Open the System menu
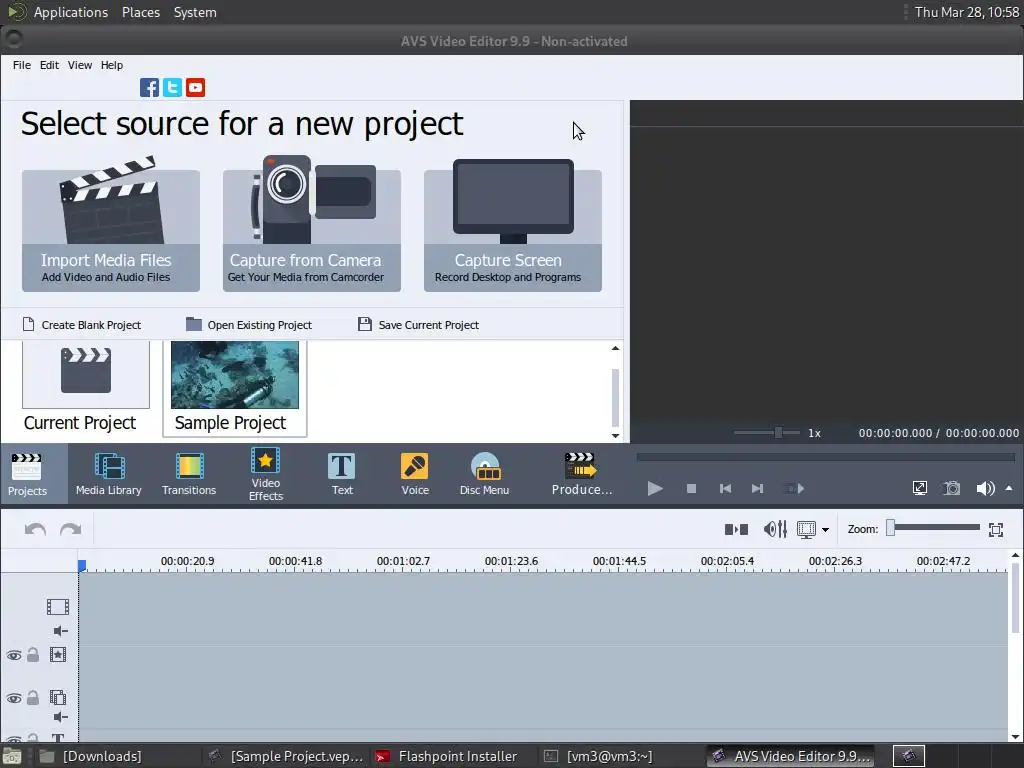Viewport: 1024px width, 768px height. 195,12
